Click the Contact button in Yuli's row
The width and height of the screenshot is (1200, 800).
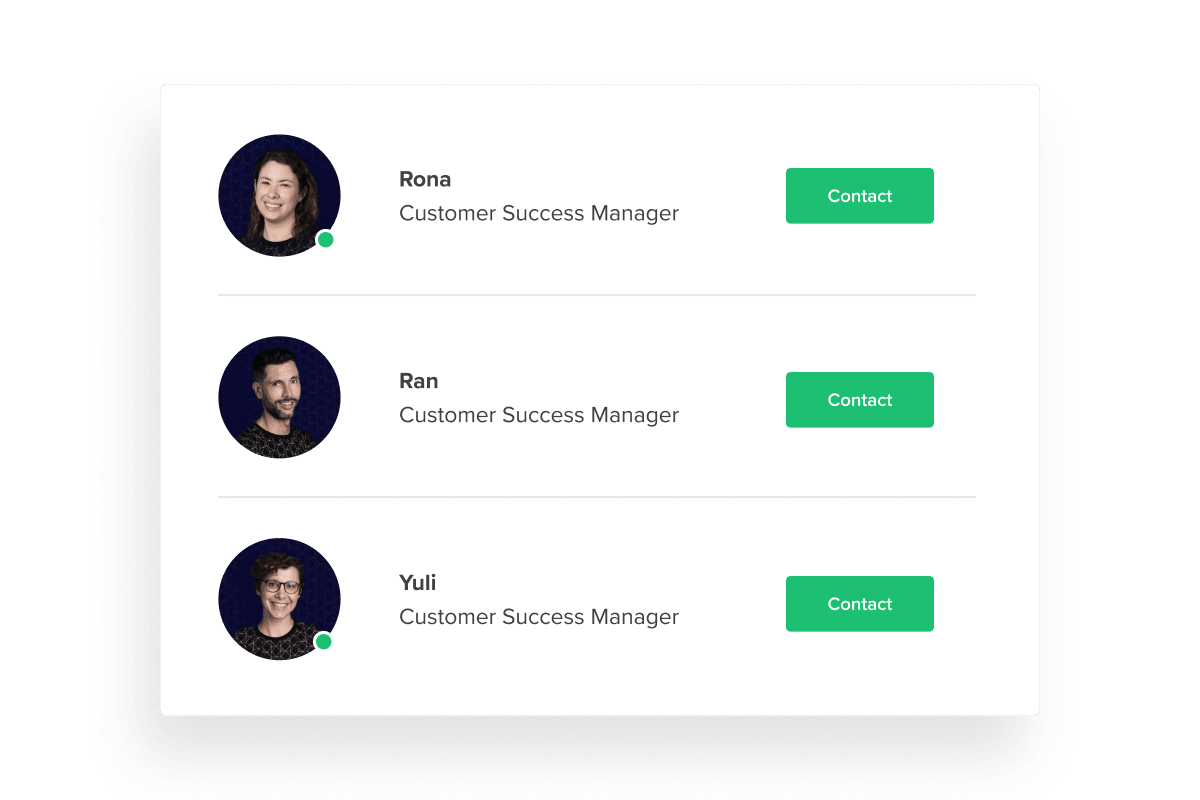(860, 604)
